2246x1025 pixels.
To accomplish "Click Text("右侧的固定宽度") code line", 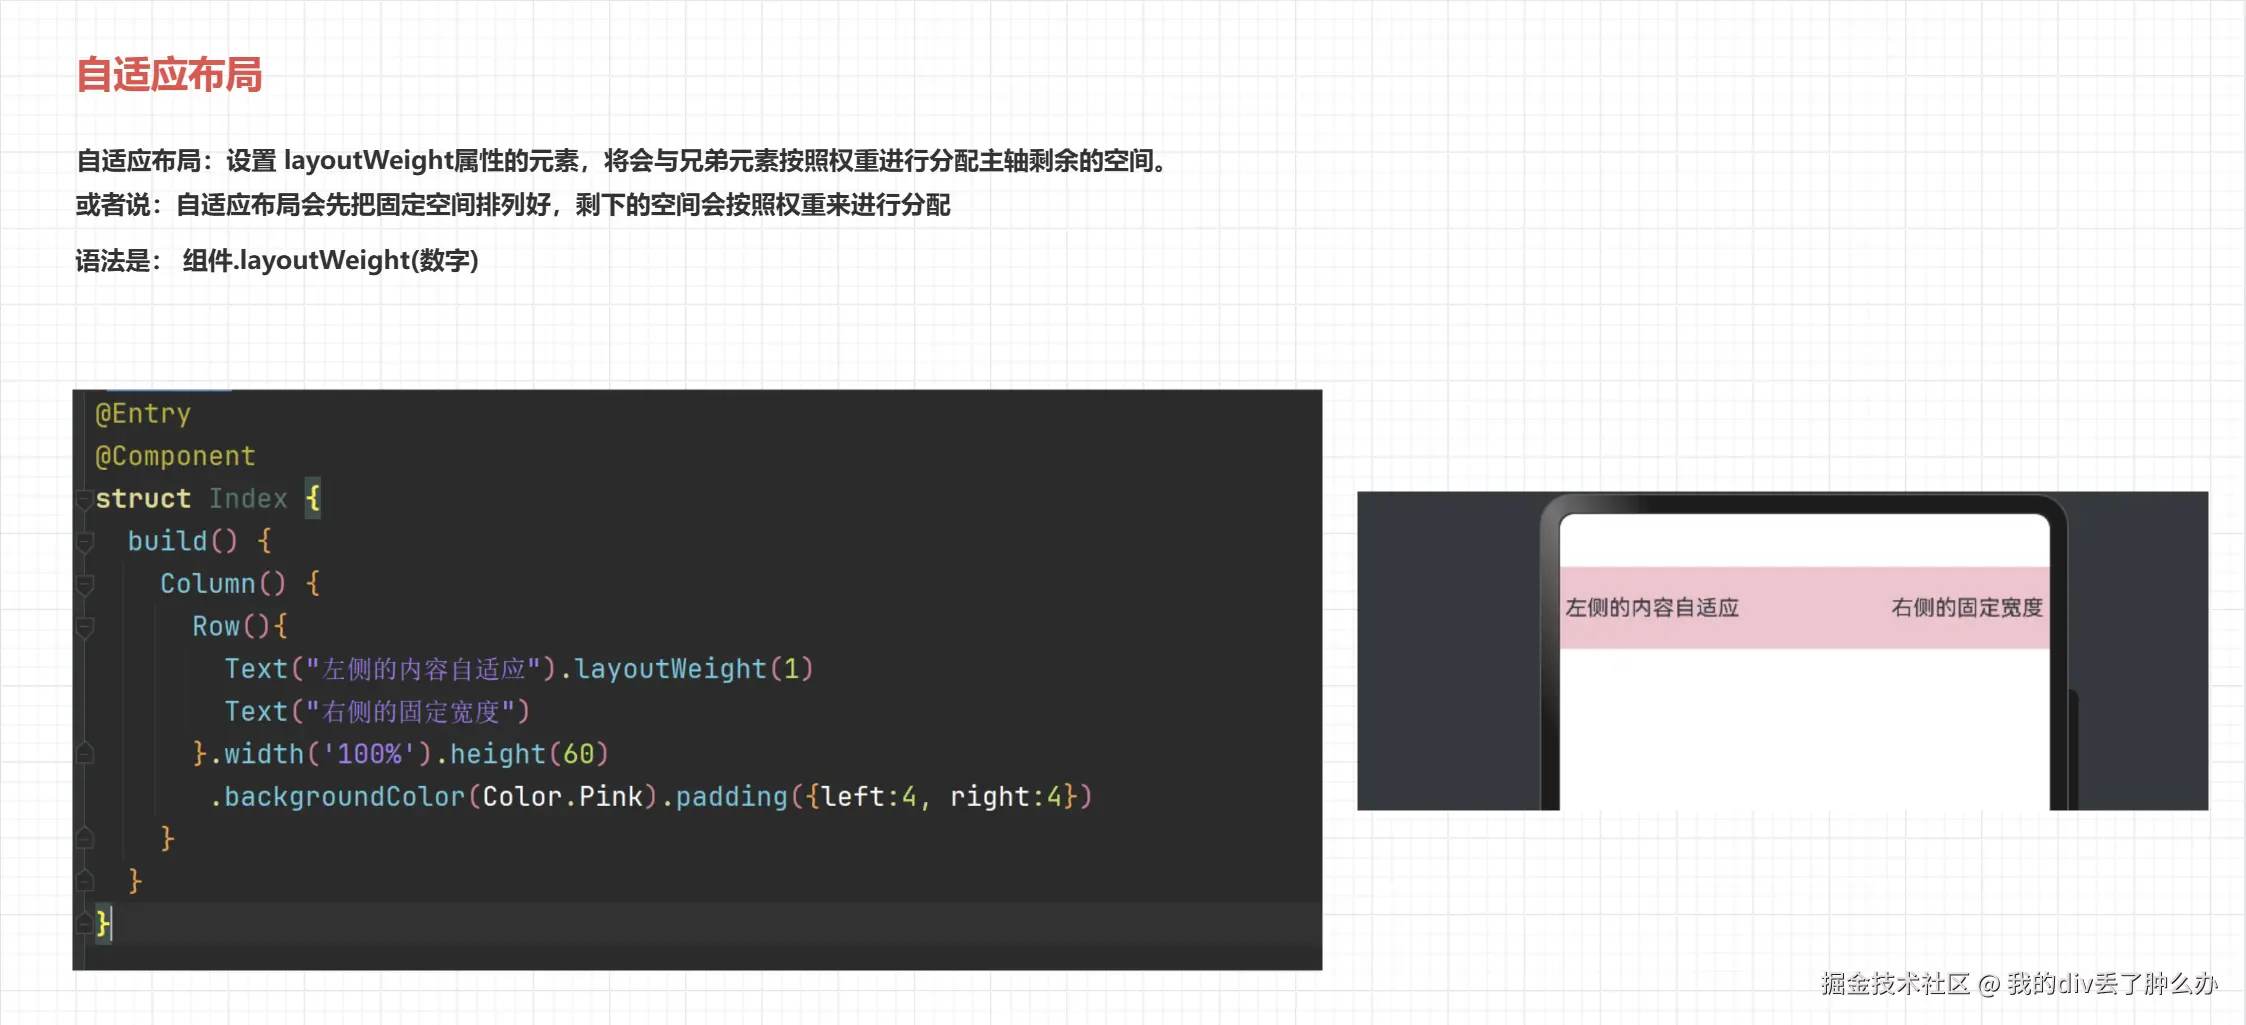I will pyautogui.click(x=377, y=711).
